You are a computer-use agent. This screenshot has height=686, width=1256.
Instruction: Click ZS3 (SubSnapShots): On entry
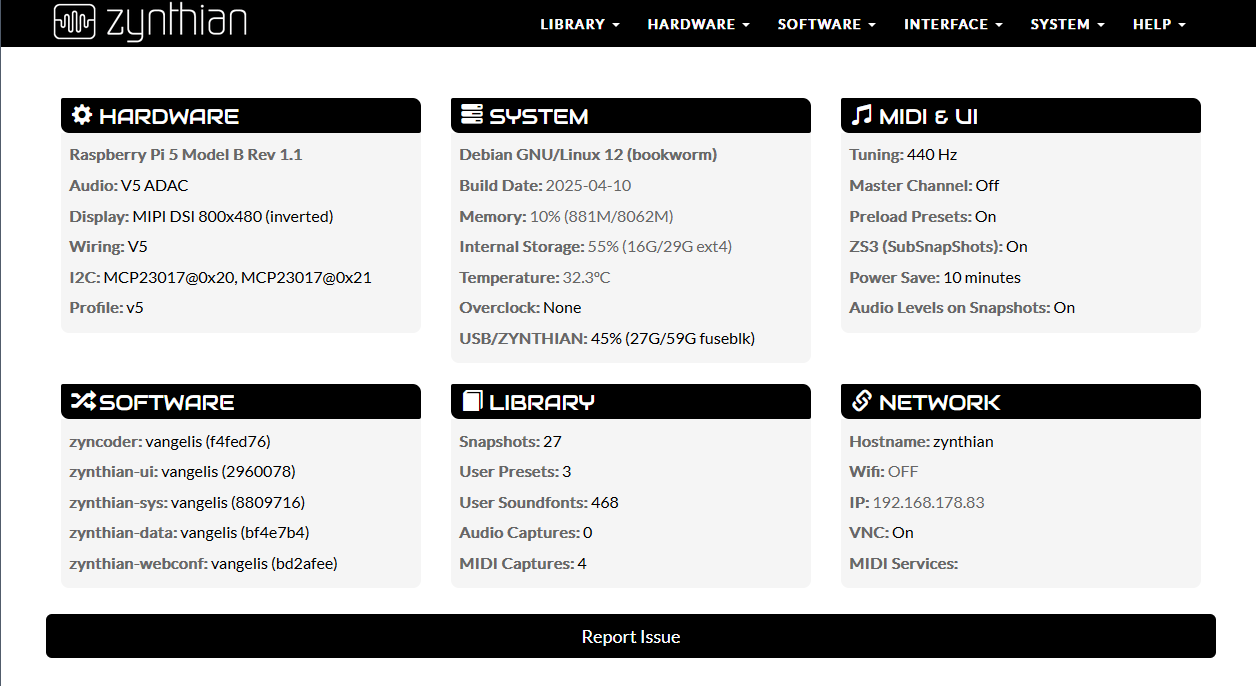(938, 246)
